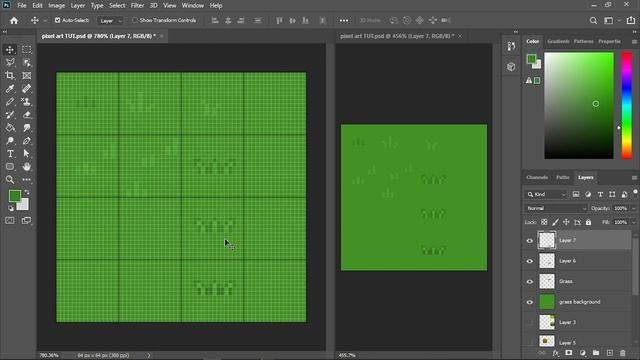The width and height of the screenshot is (640, 360).
Task: Open the layer filter Kind dropdown
Action: click(546, 194)
